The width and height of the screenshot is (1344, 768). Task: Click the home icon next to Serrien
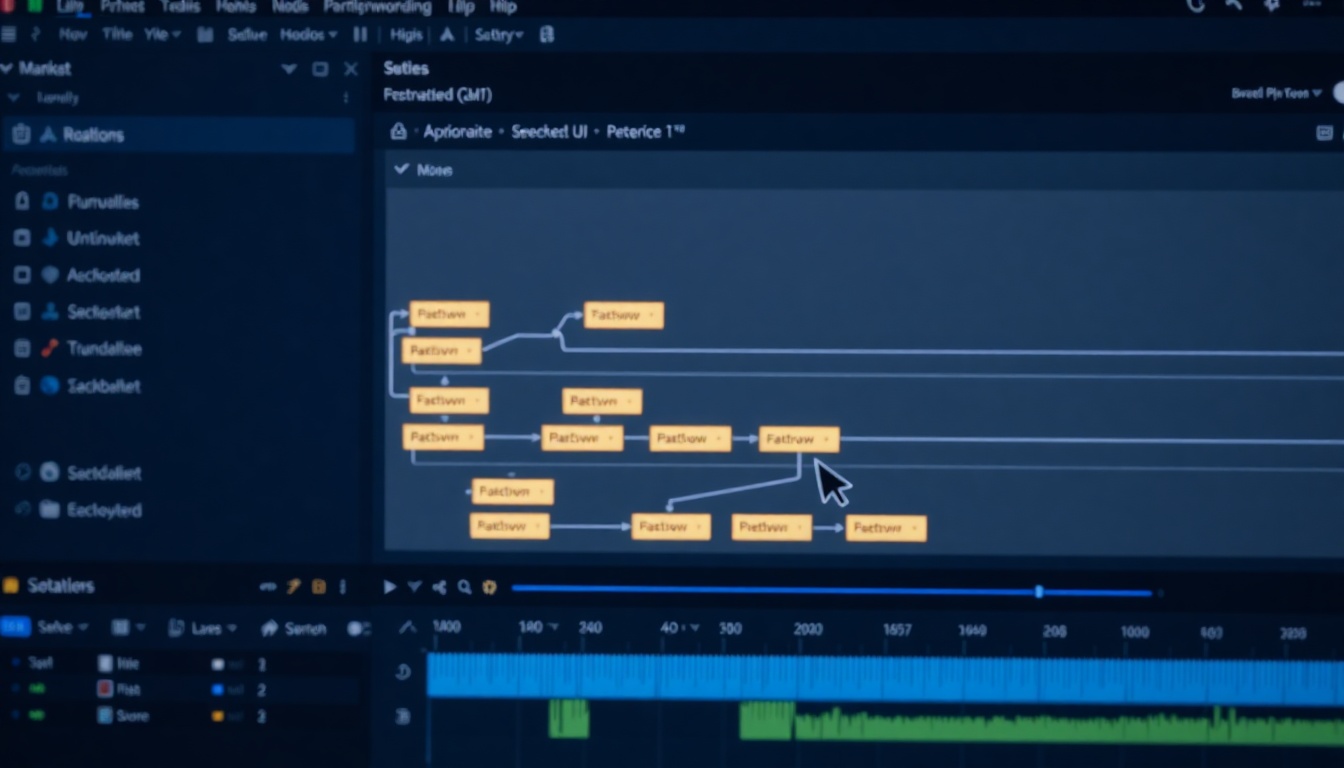269,628
